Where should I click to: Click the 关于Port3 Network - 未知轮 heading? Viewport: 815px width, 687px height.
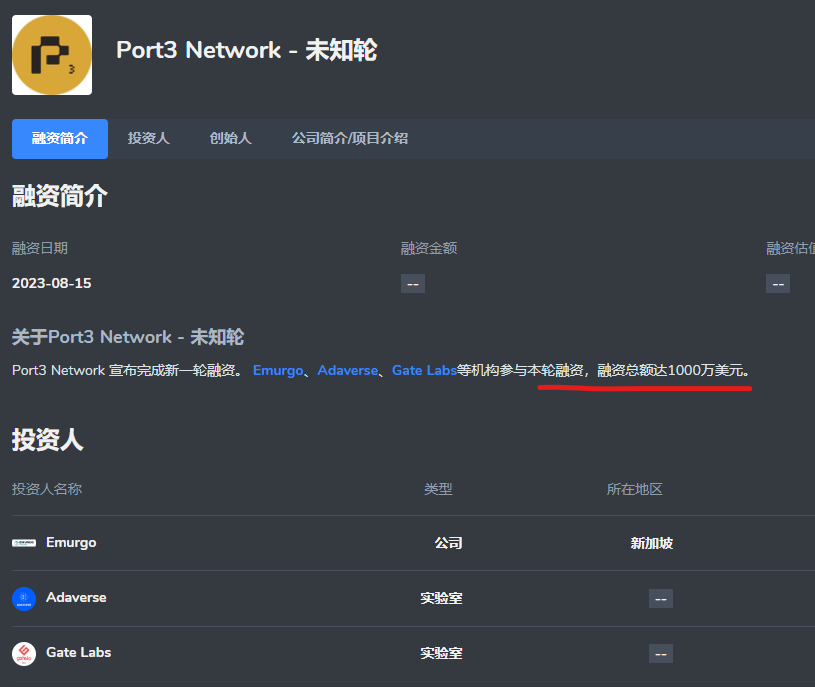click(x=128, y=337)
